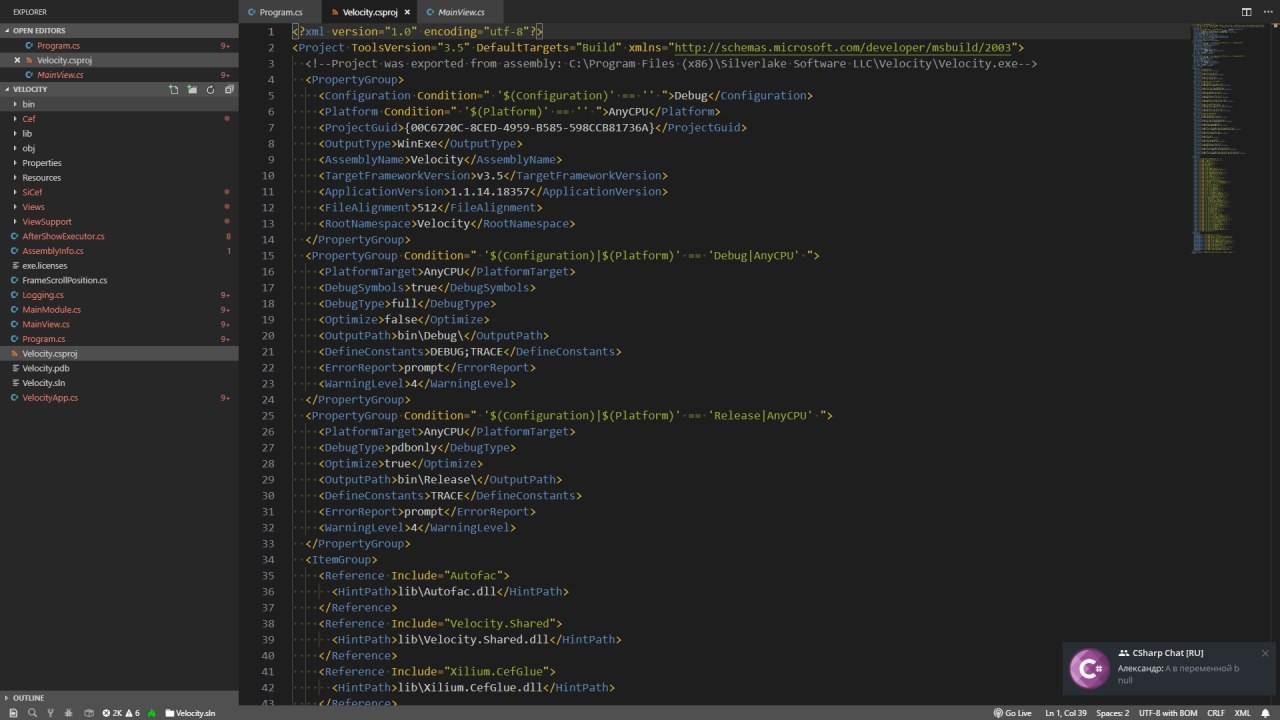Open MainModule.cs in the file tree

(119, 309)
